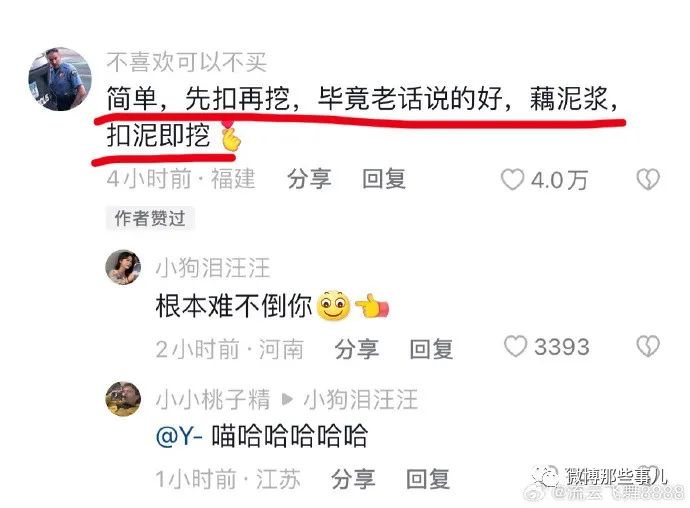Reply to the 江苏 comment by 小小桃子精
Screen dimensions: 690x508
click(428, 479)
